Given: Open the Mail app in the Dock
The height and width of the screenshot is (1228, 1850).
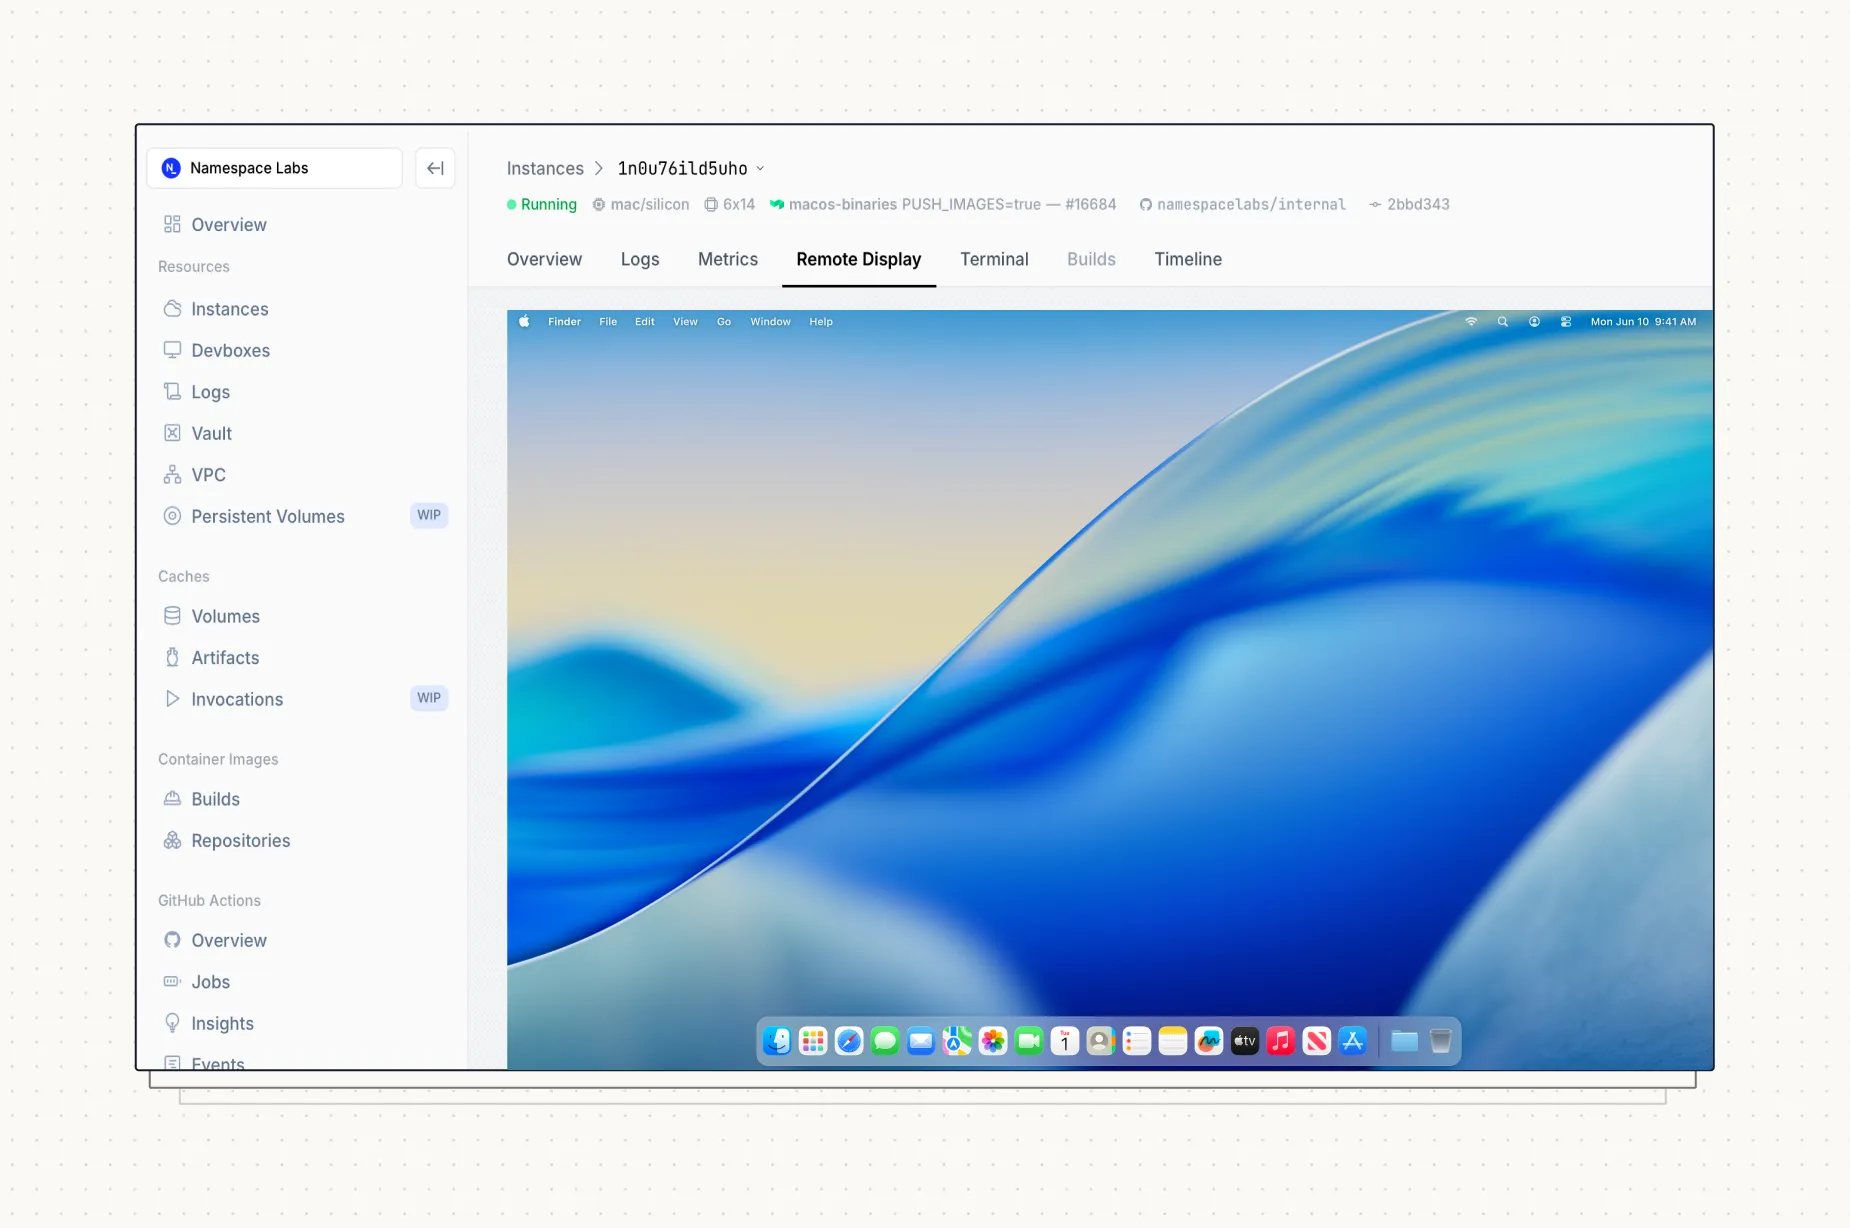Looking at the screenshot, I should tap(921, 1041).
